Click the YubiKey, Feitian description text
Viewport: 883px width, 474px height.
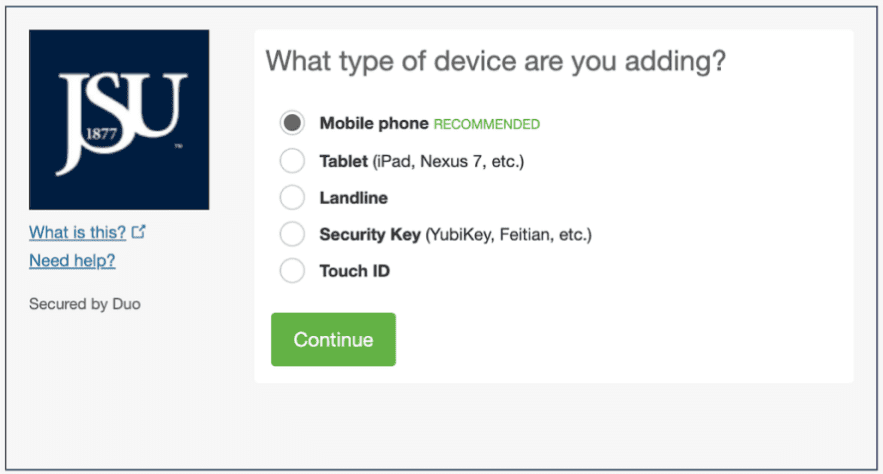510,235
